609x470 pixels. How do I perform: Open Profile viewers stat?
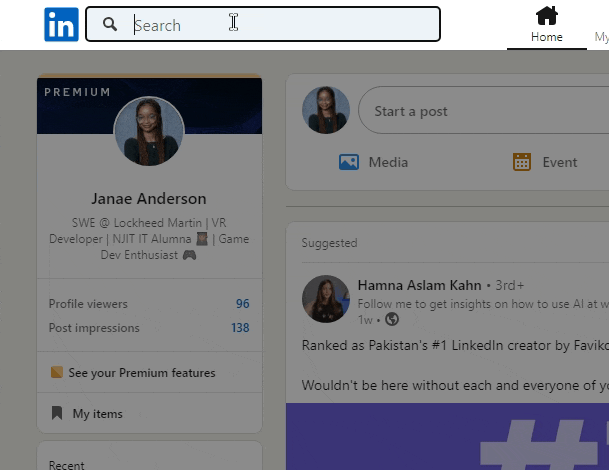click(149, 303)
